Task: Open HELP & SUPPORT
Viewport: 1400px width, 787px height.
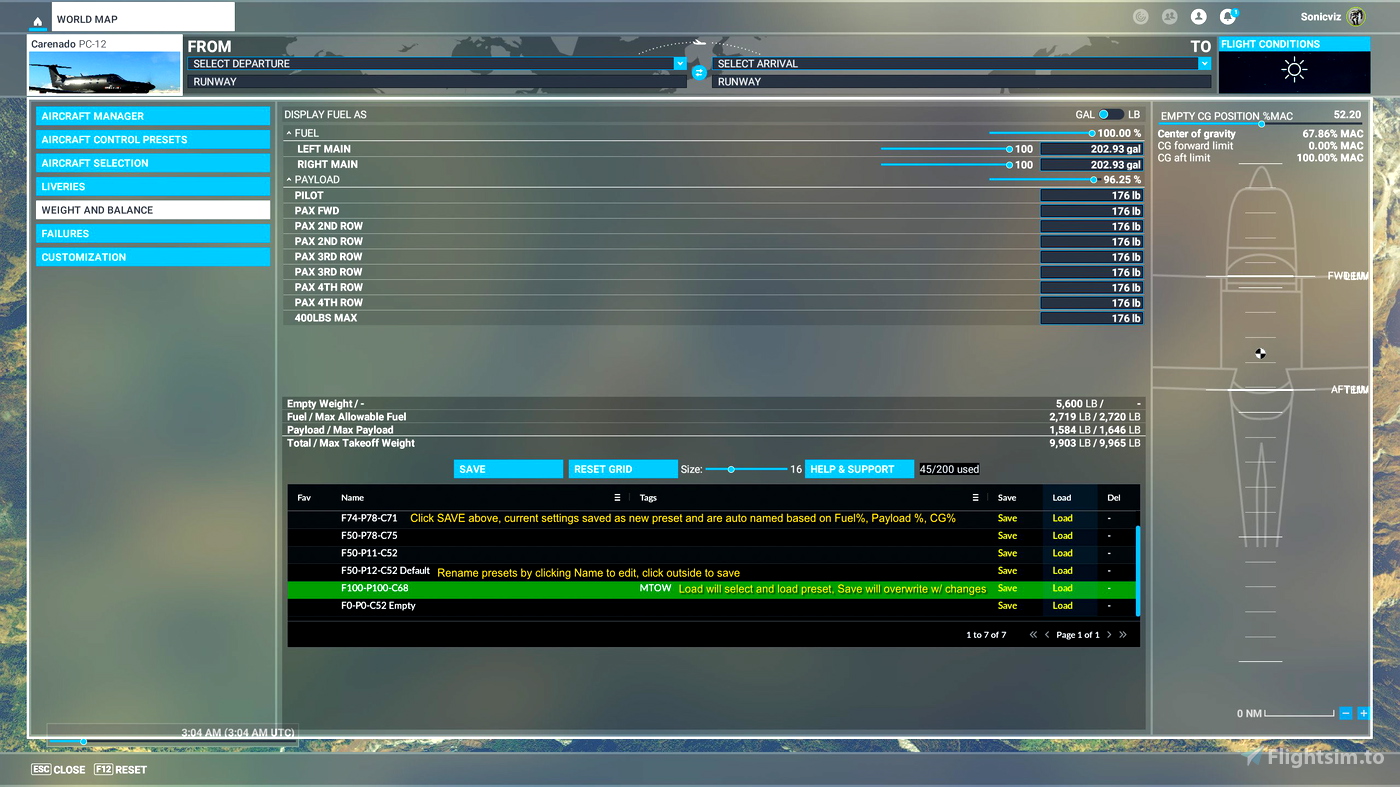Action: (x=860, y=469)
